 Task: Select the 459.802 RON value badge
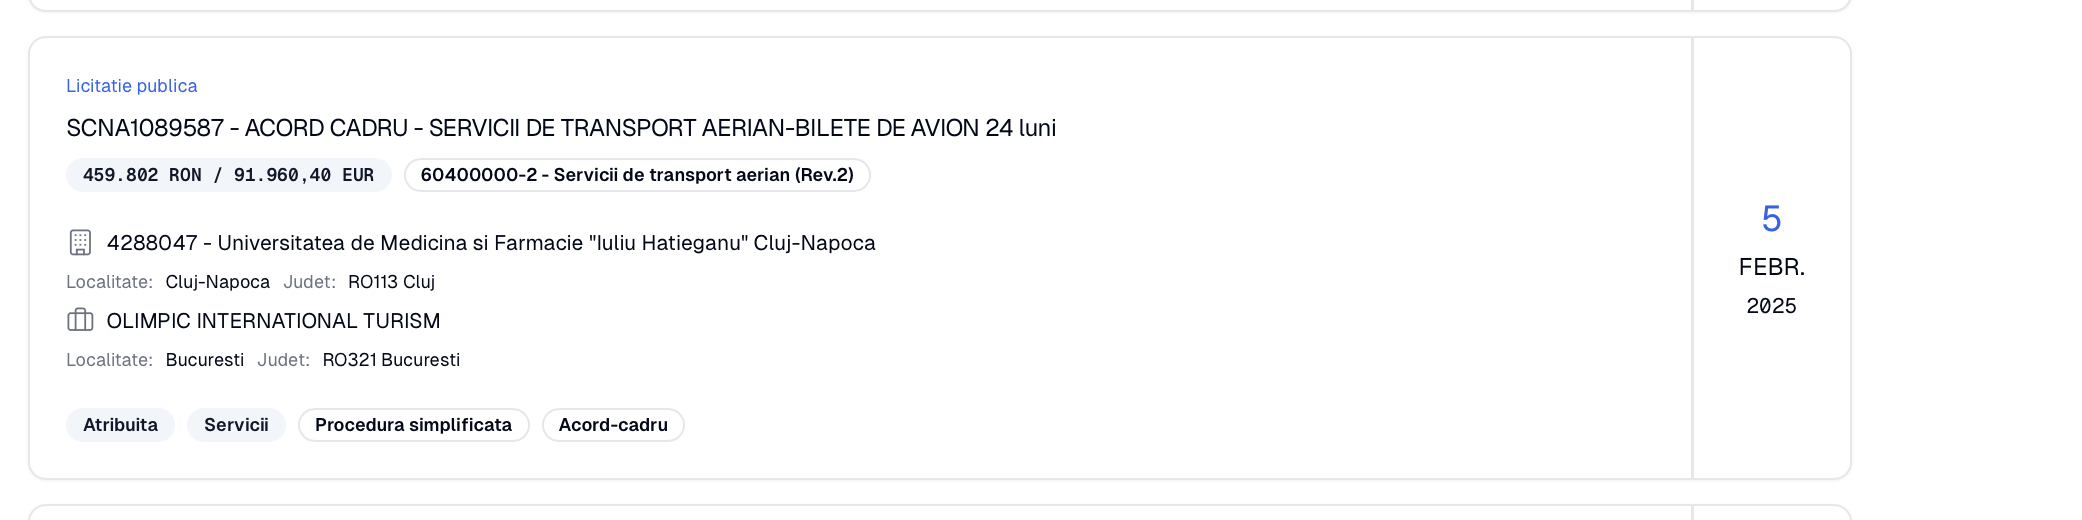coord(228,175)
